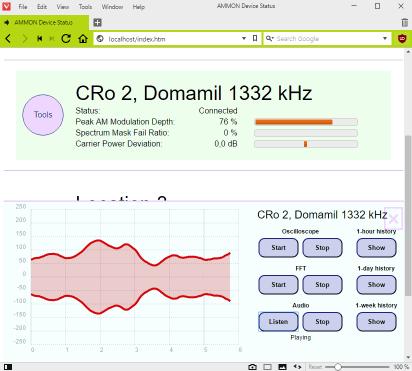Expand the search field dropdown arrow
Viewport: 412px width, 371px height.
[x=385, y=38]
